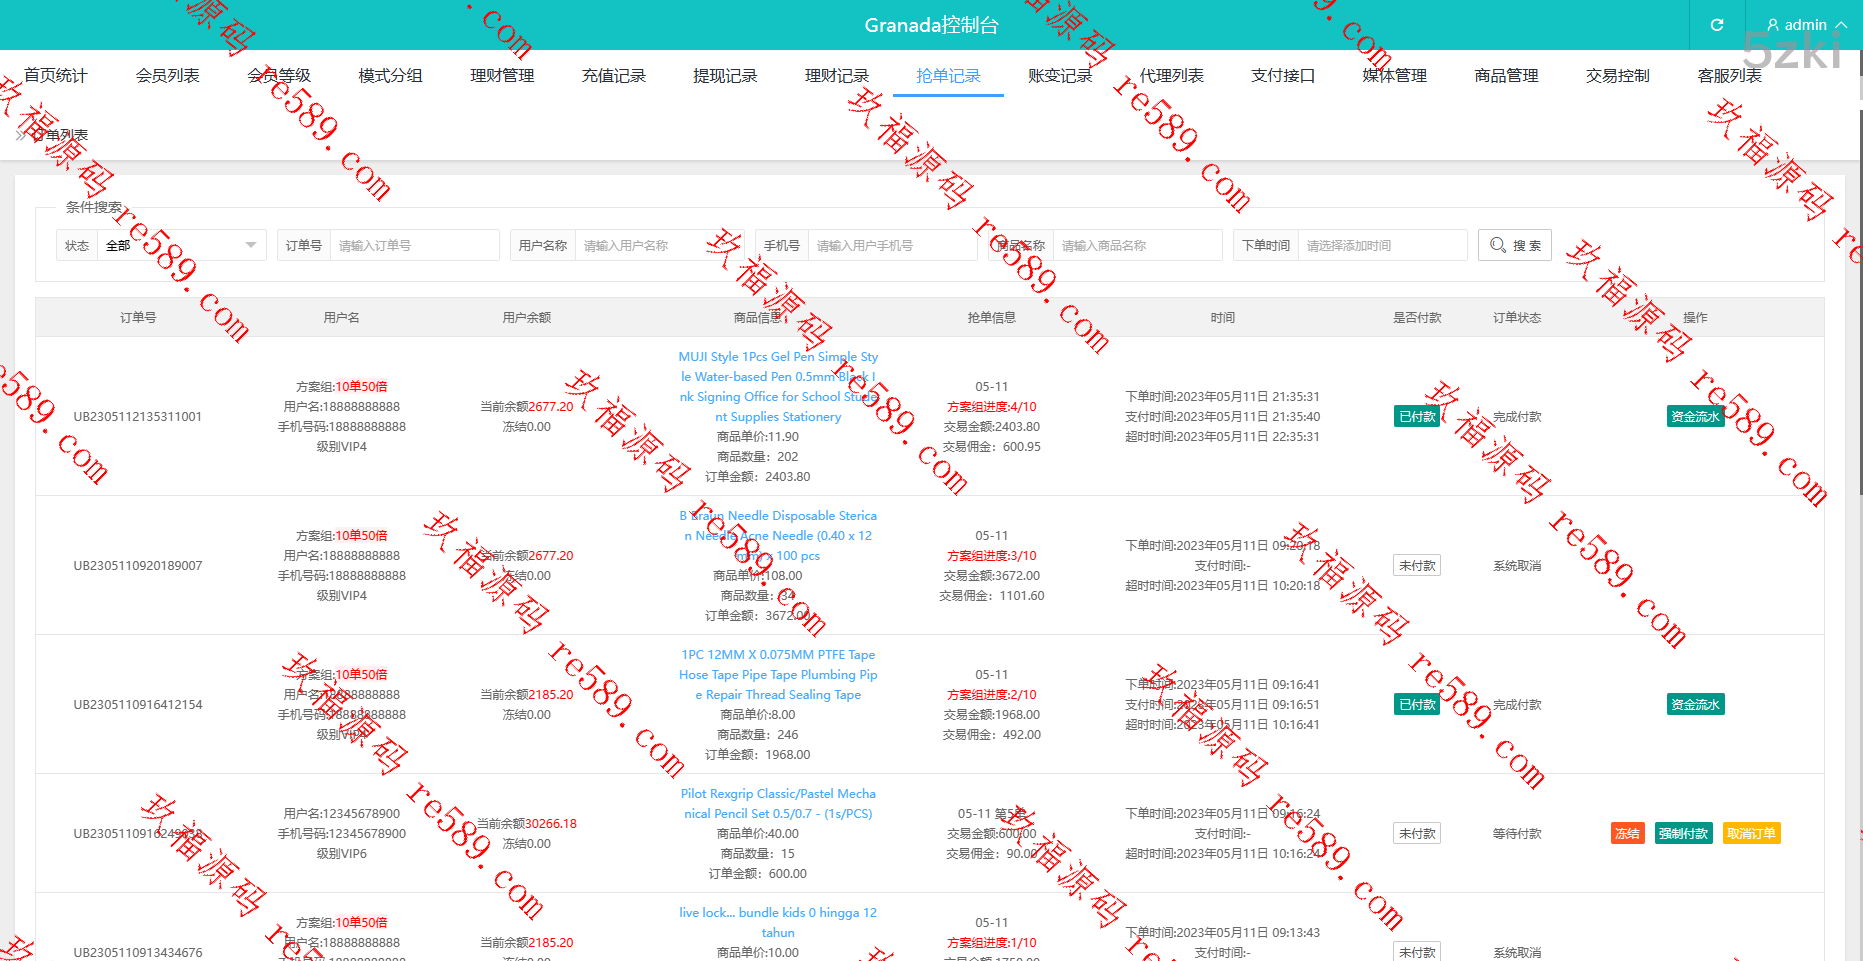This screenshot has height=961, width=1863.
Task: Open the 客服列表 tab
Action: point(1729,76)
